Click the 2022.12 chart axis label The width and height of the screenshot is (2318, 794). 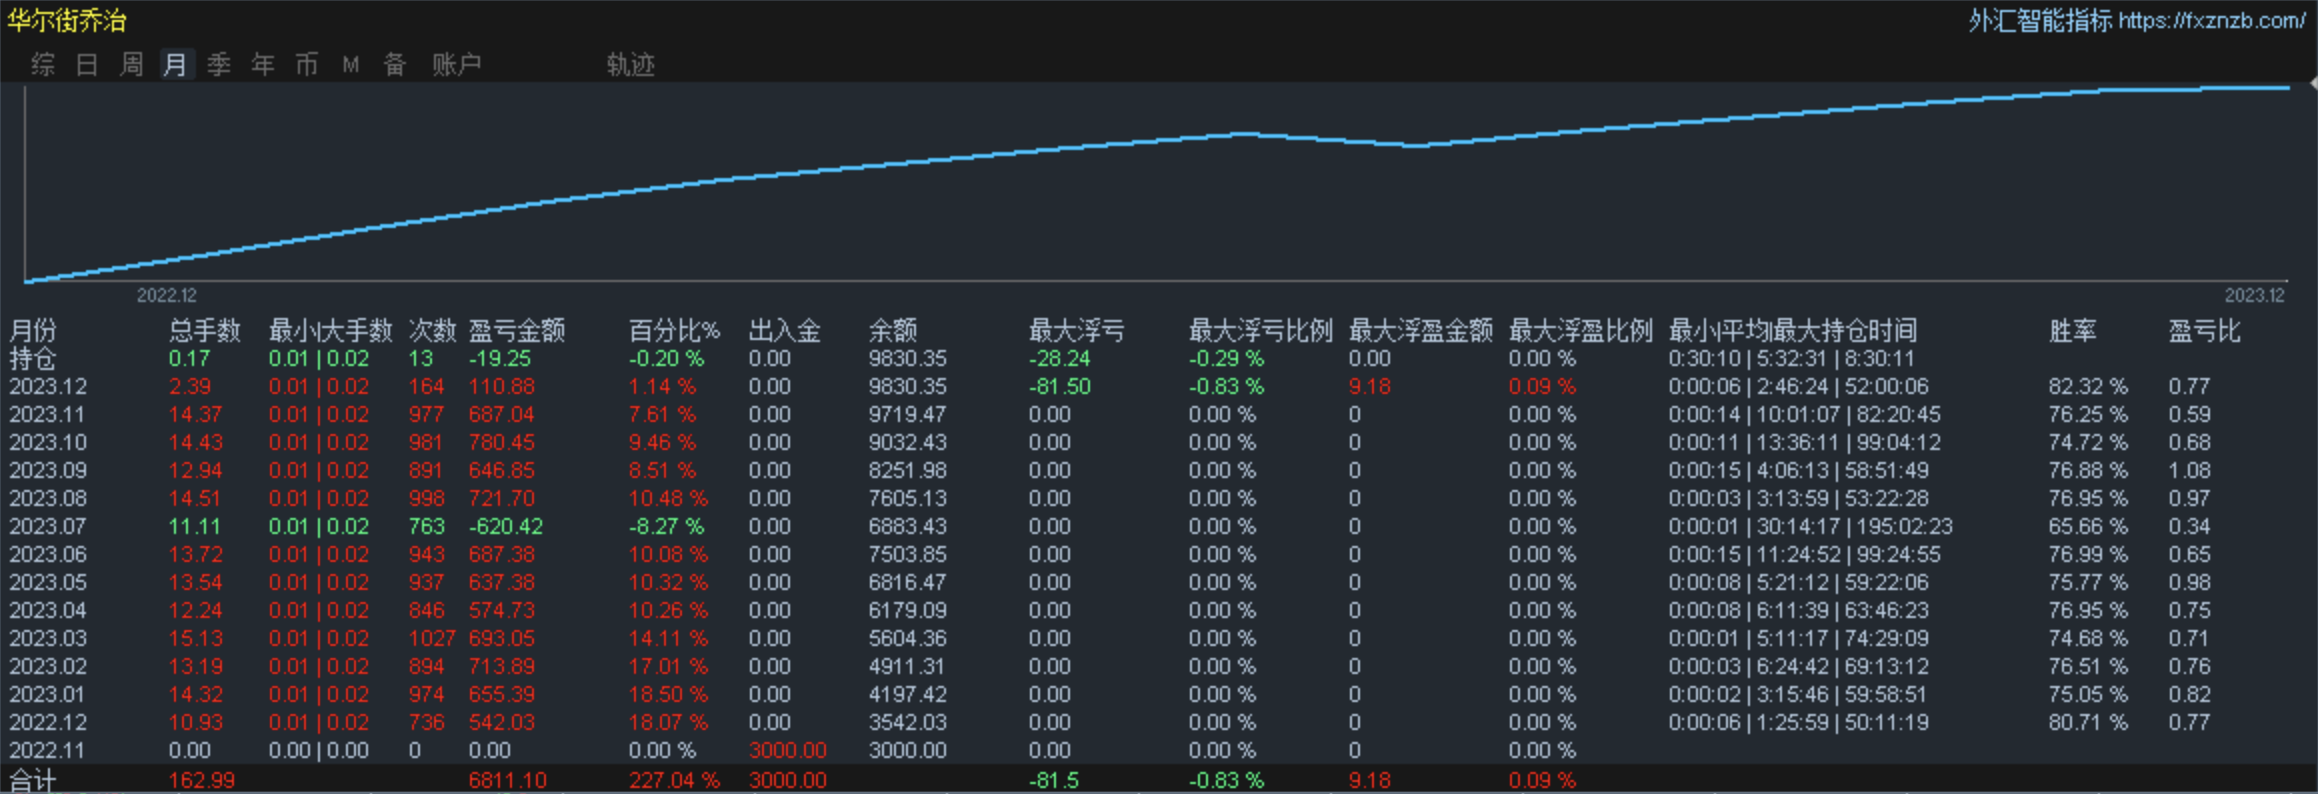(167, 295)
